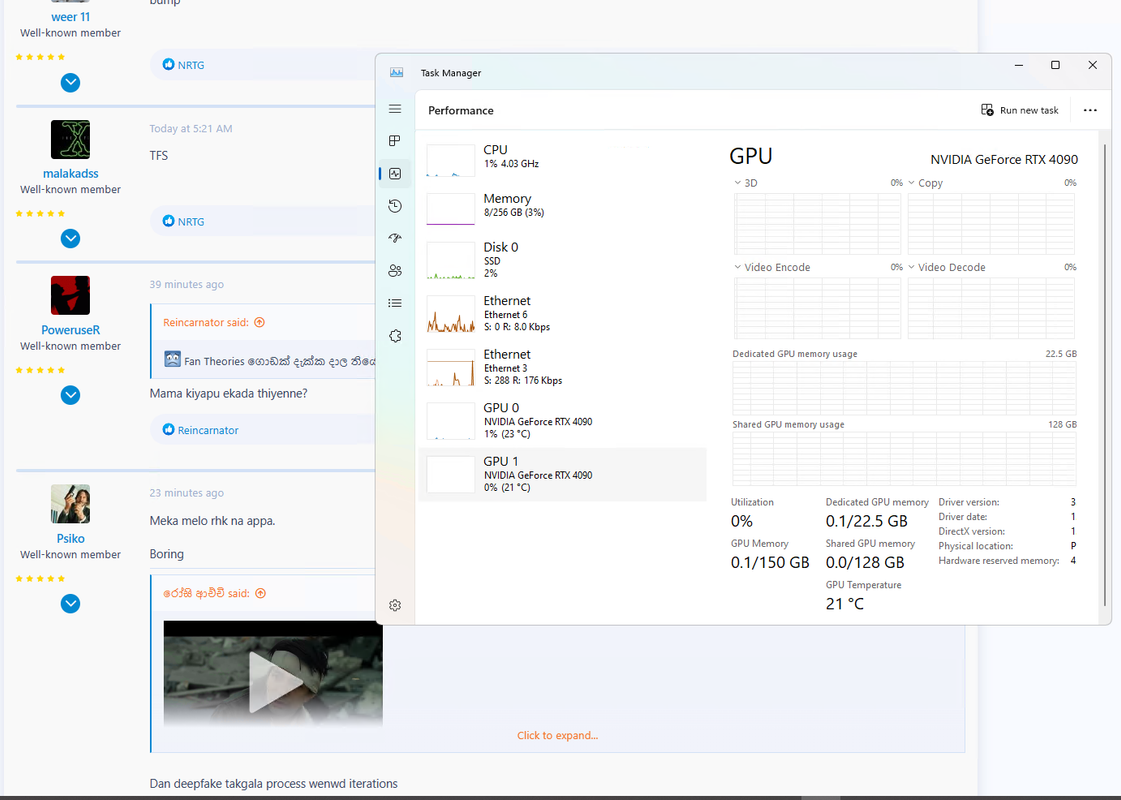The width and height of the screenshot is (1121, 800).
Task: Open Users icon in Task Manager sidebar
Action: [395, 271]
